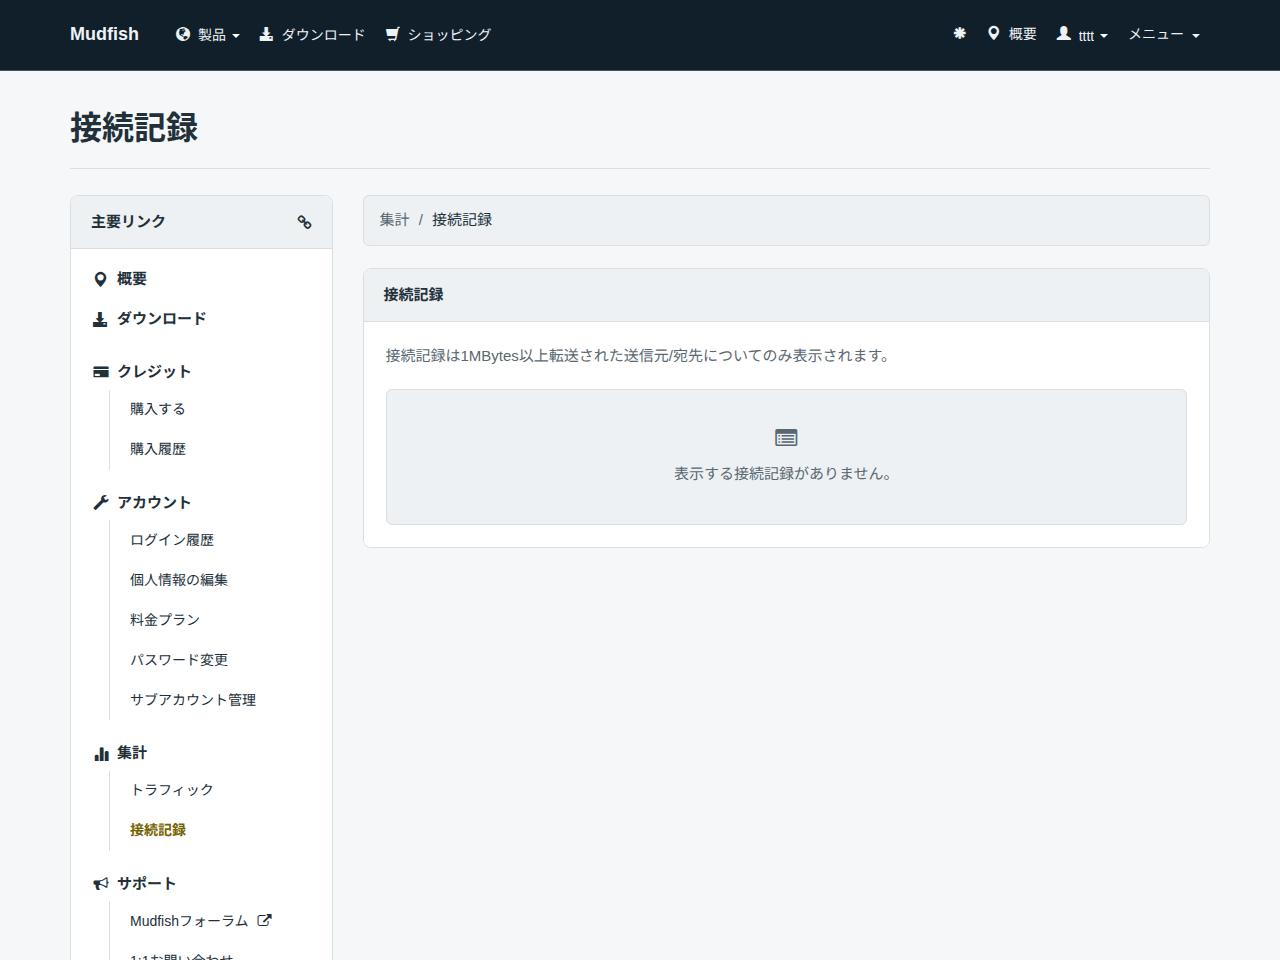Viewport: 1280px width, 960px height.
Task: Click the list icon in the empty records box
Action: coord(786,438)
